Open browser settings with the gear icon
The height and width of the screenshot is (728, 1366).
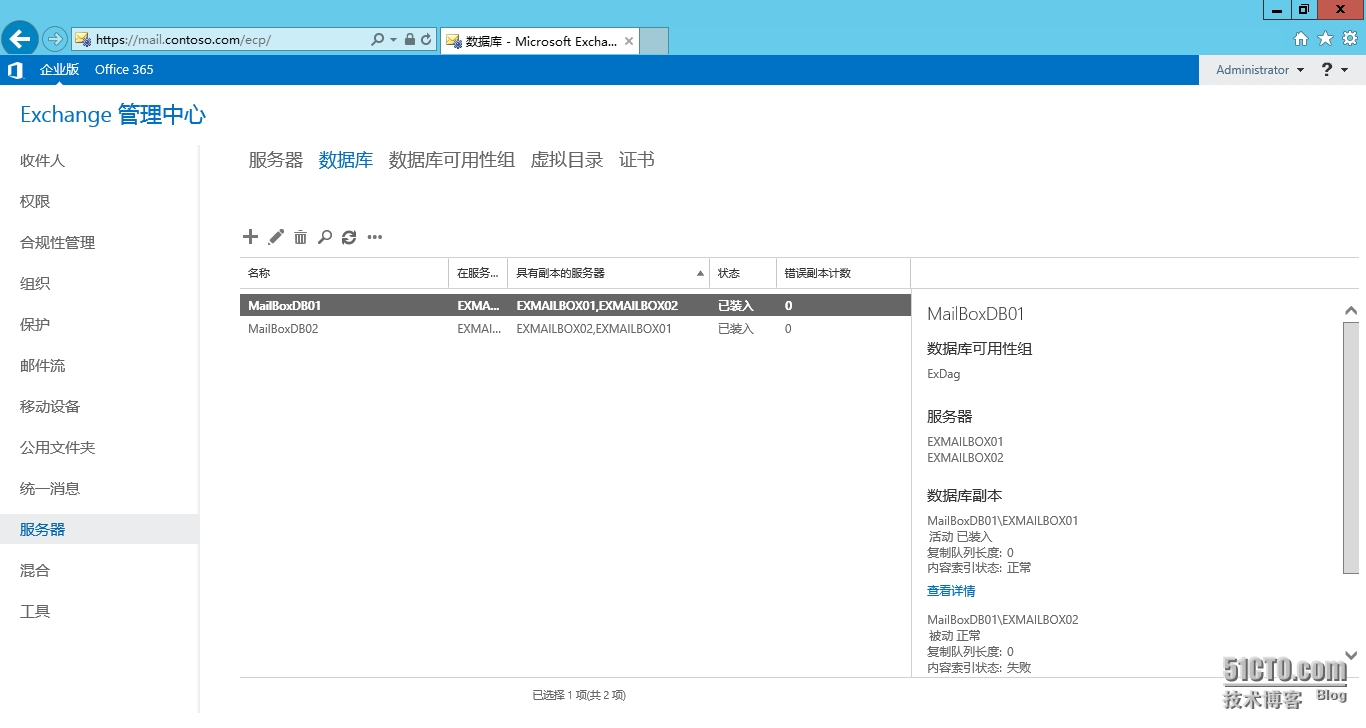pyautogui.click(x=1348, y=38)
